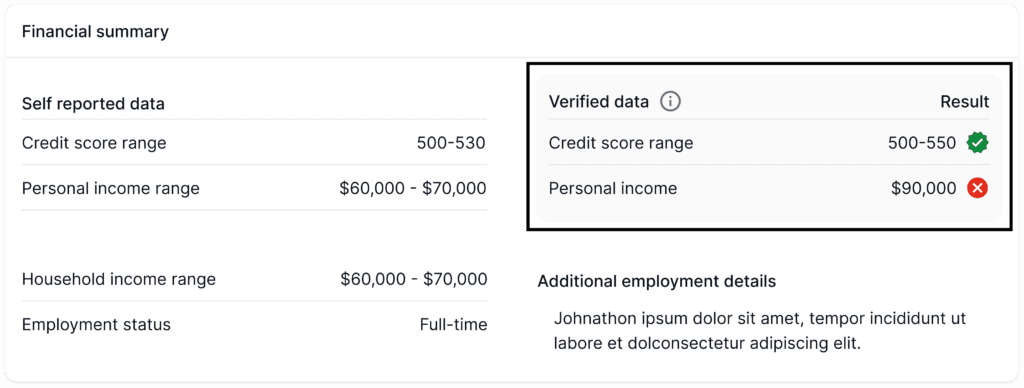Click the 500-530 credit score value
1024x388 pixels.
coord(451,143)
